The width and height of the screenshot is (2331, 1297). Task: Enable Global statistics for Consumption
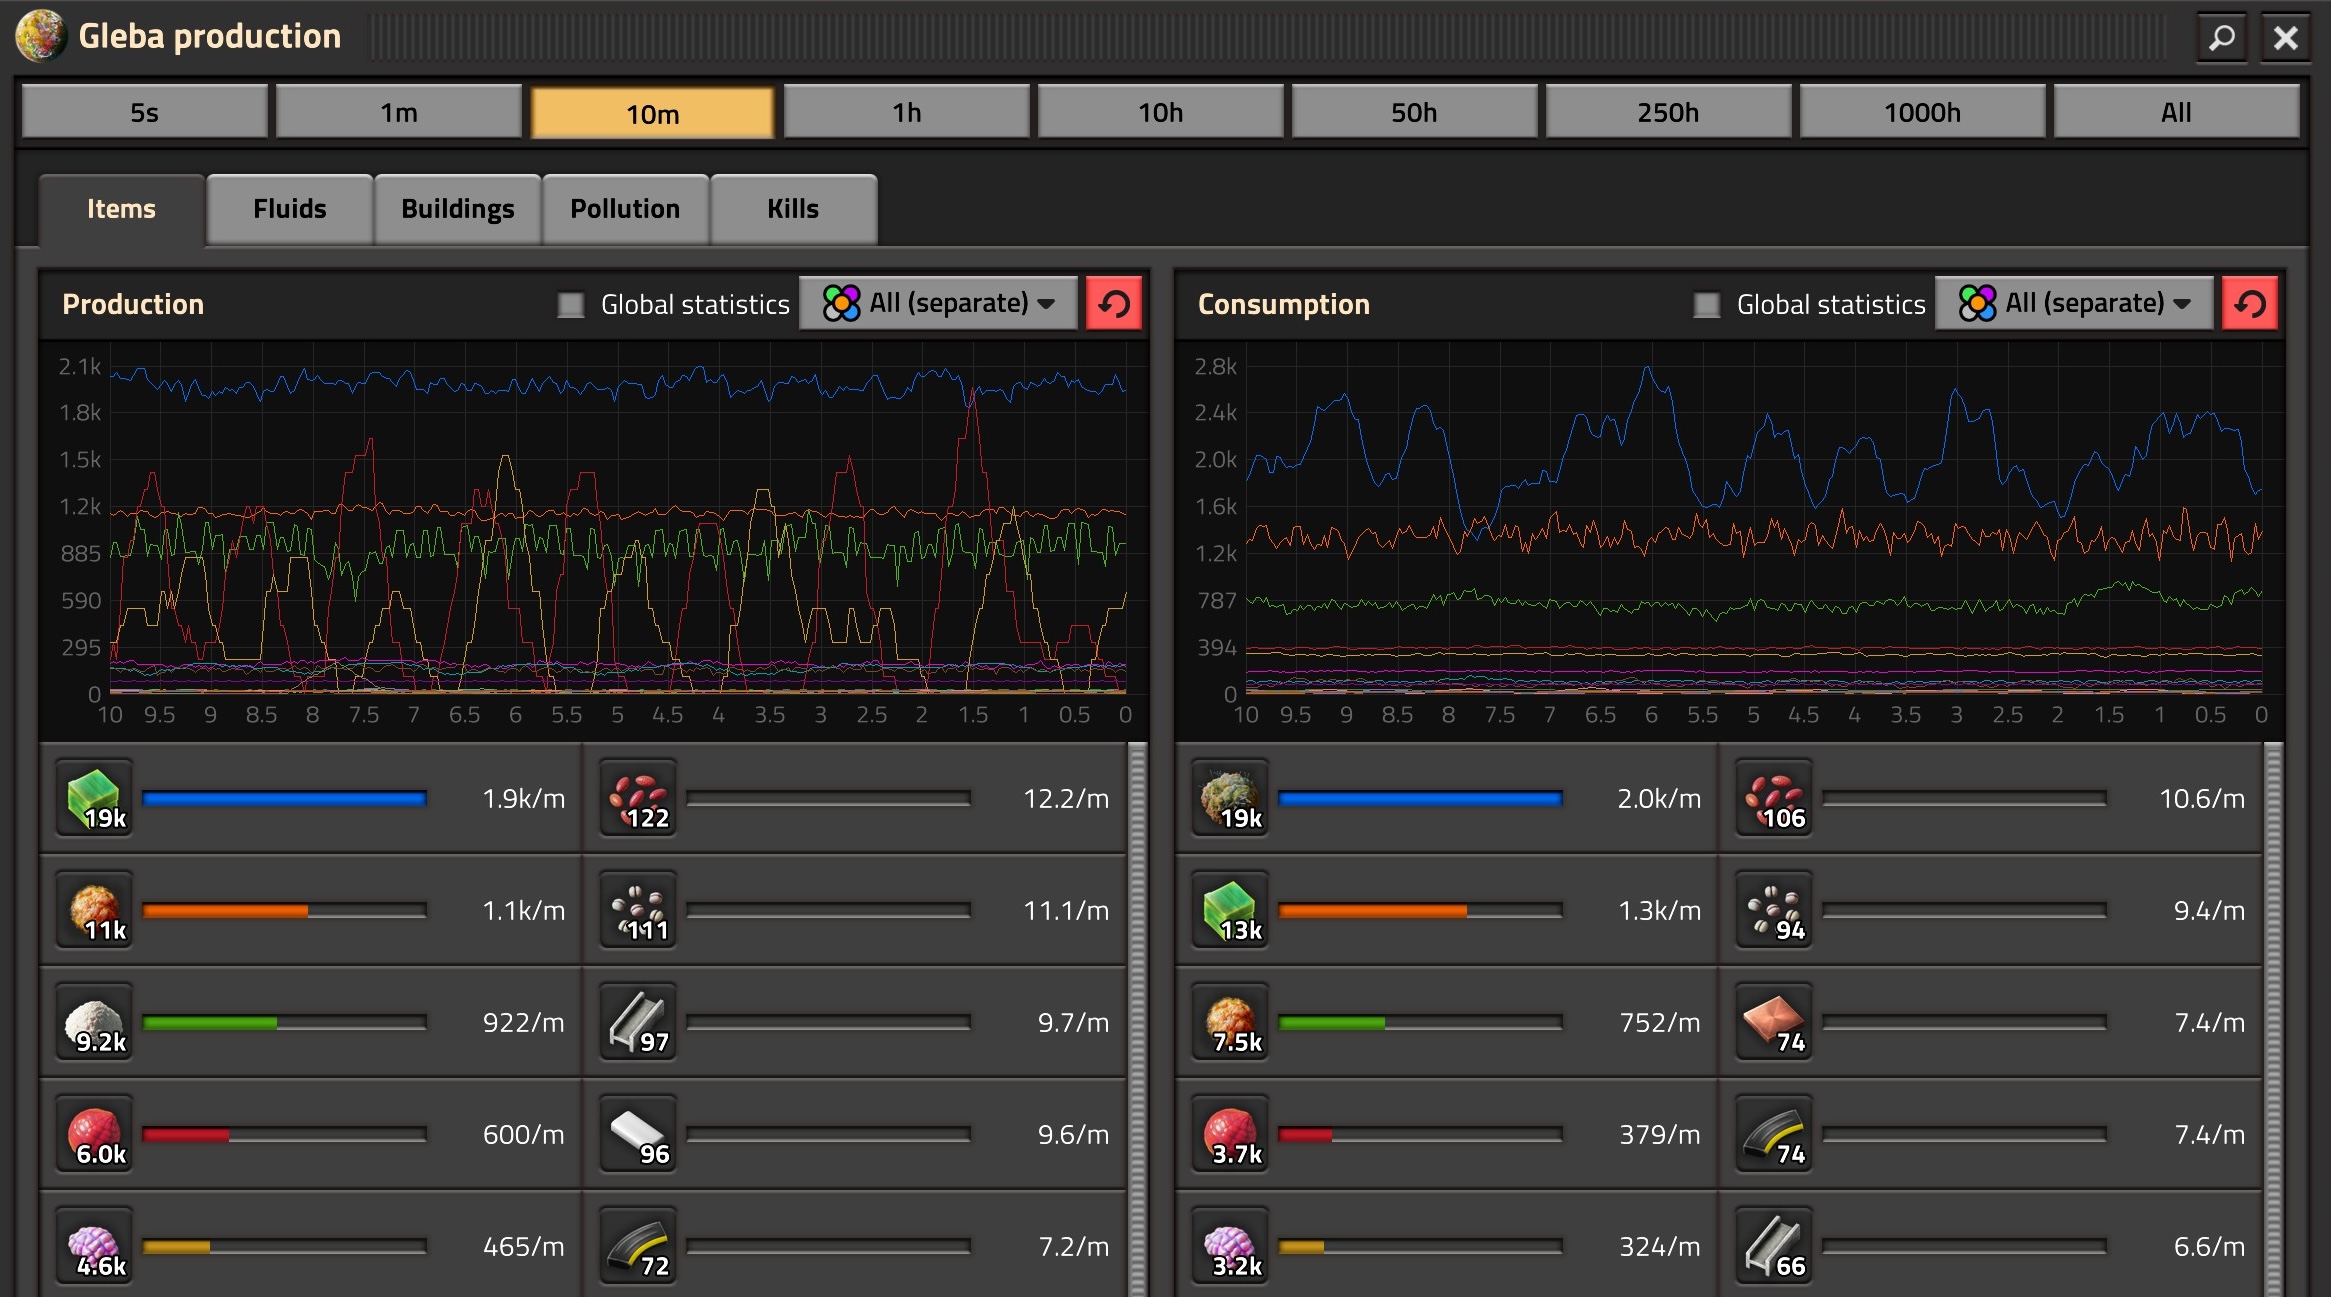pyautogui.click(x=1707, y=304)
